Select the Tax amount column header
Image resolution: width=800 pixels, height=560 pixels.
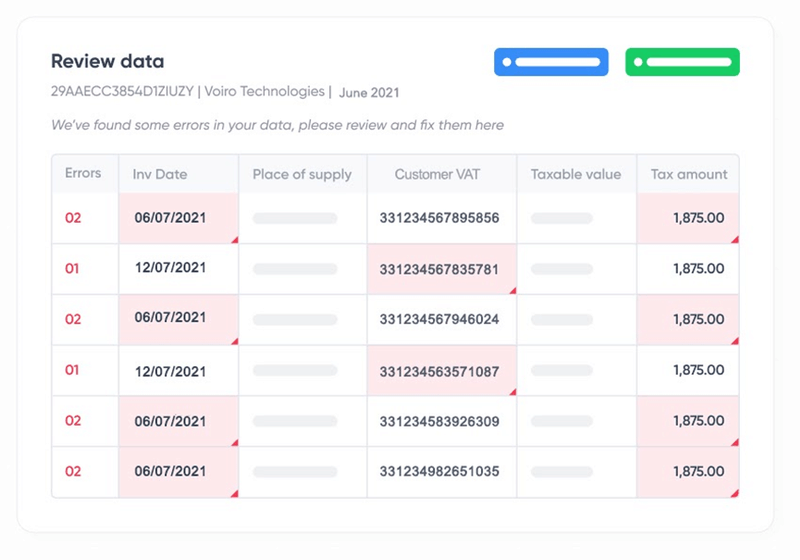pyautogui.click(x=689, y=174)
